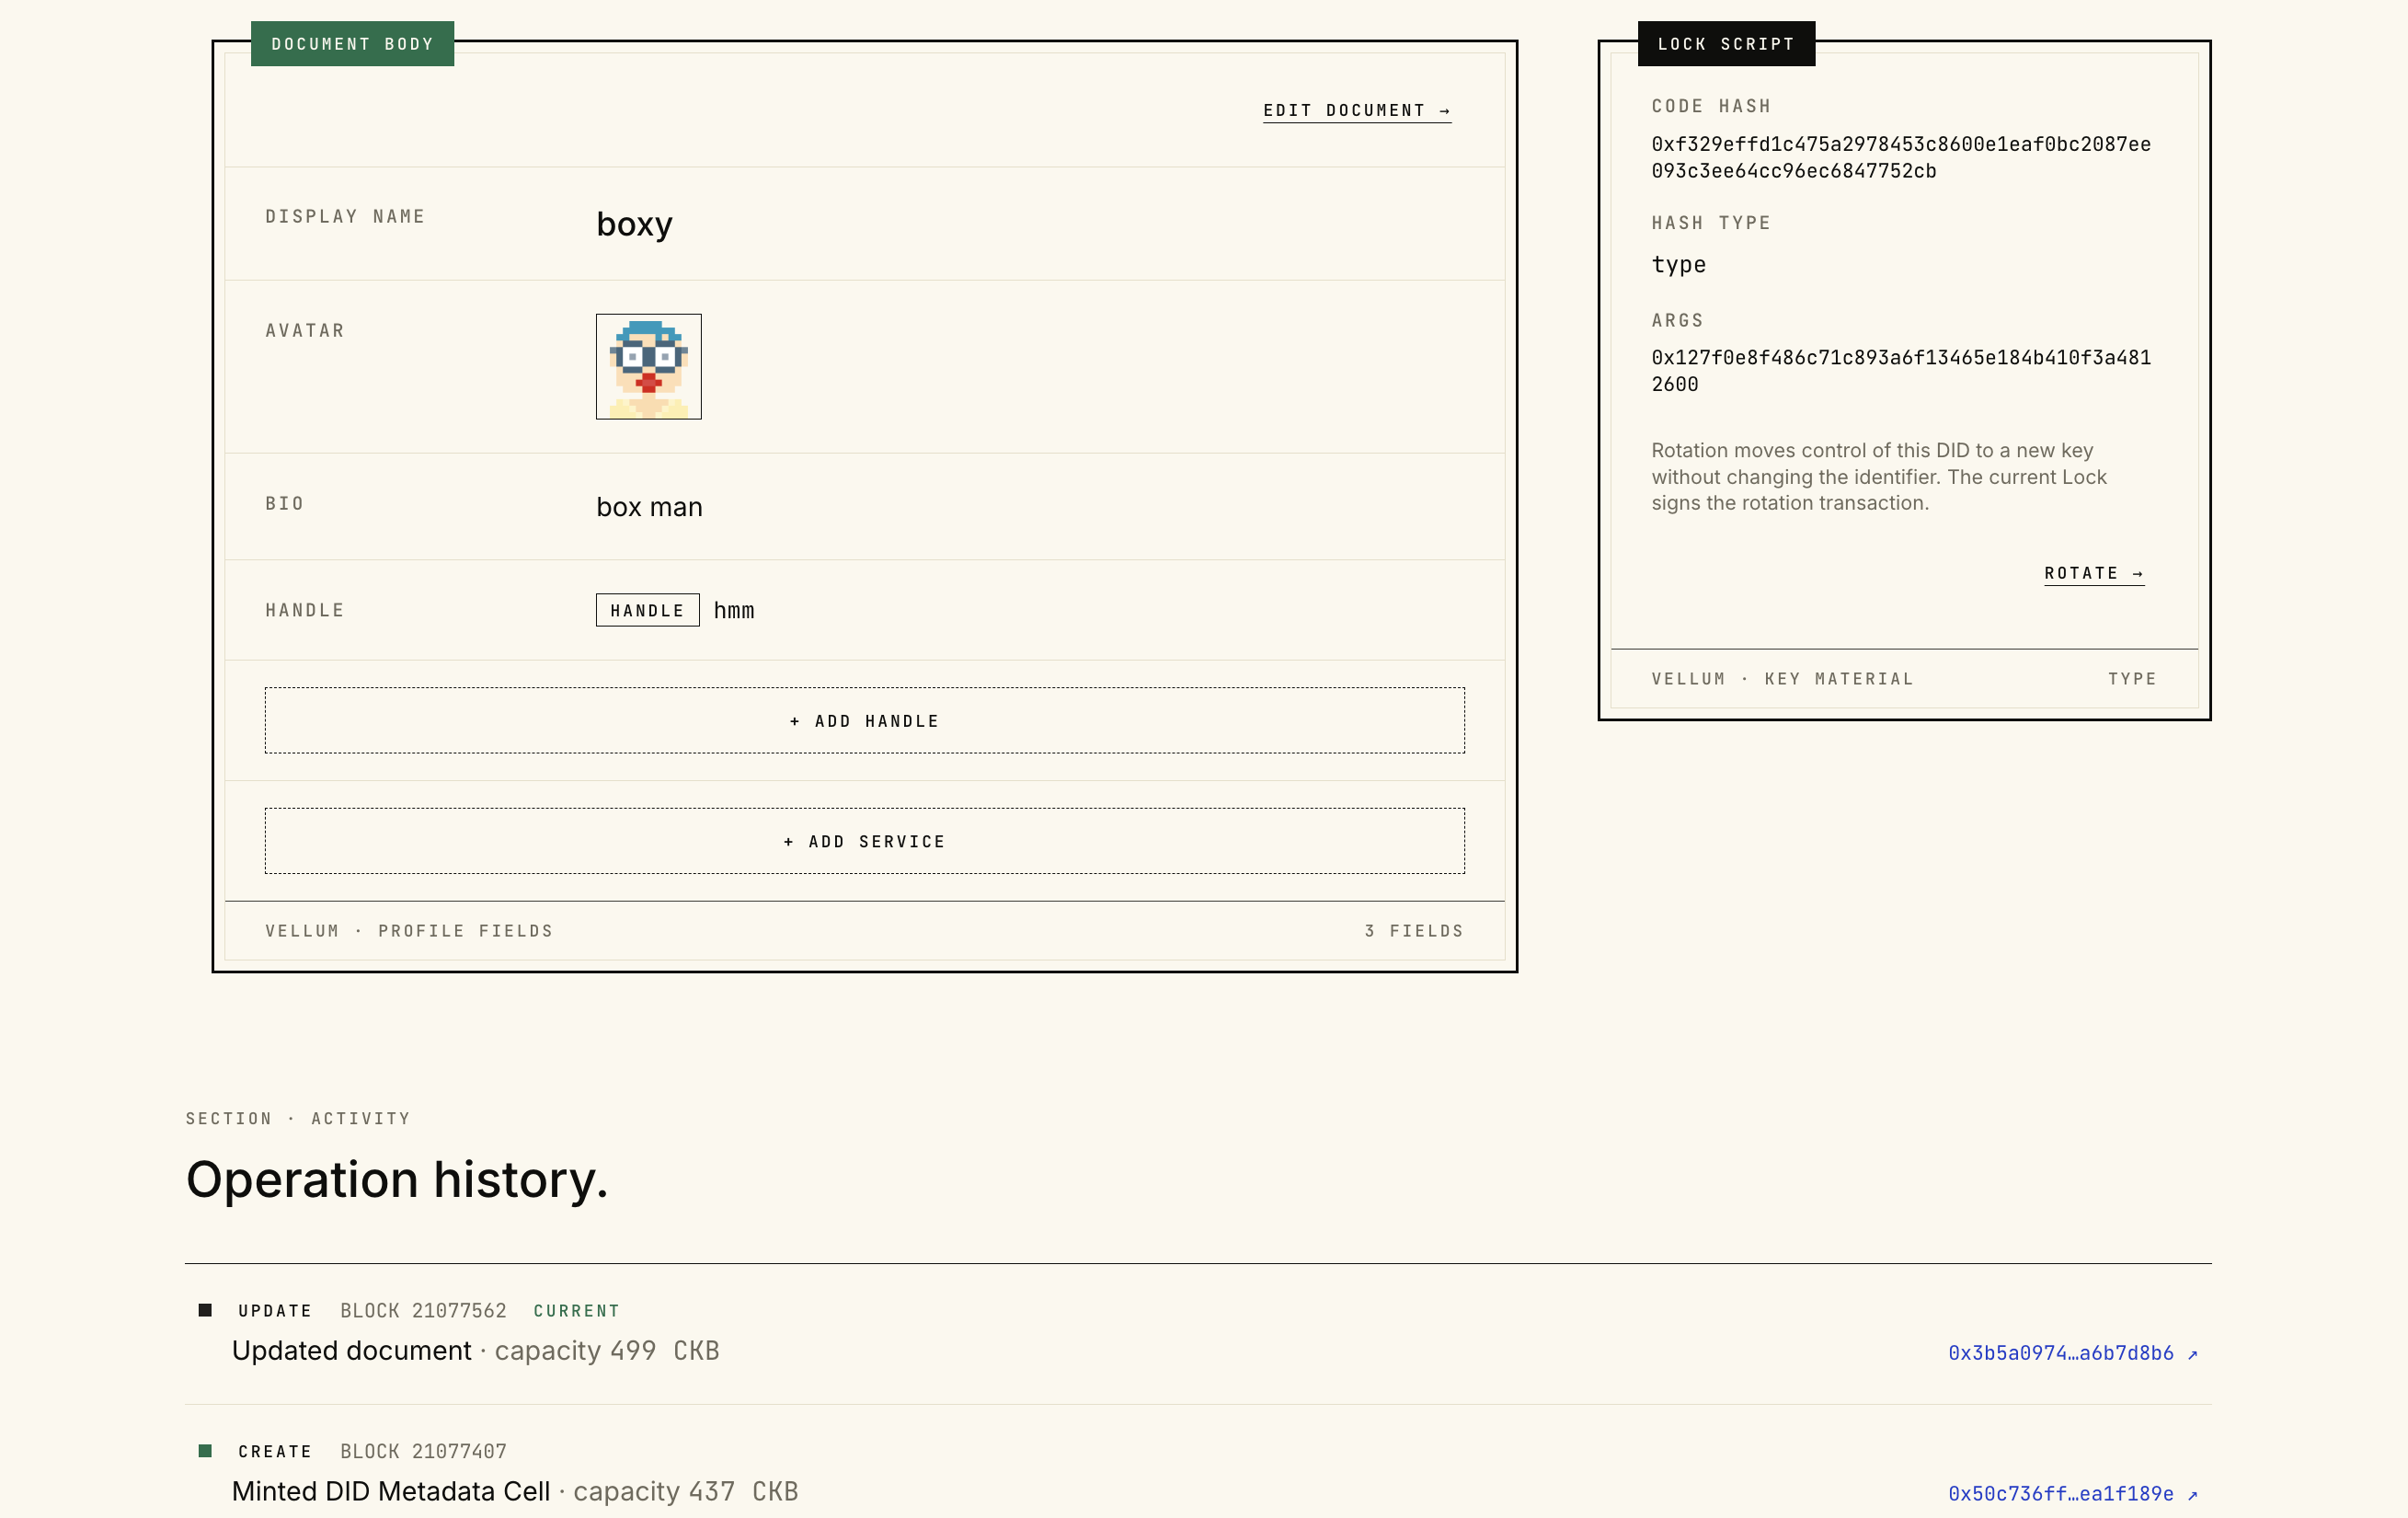This screenshot has height=1518, width=2408.
Task: Click the bio text box man
Action: pyautogui.click(x=649, y=507)
